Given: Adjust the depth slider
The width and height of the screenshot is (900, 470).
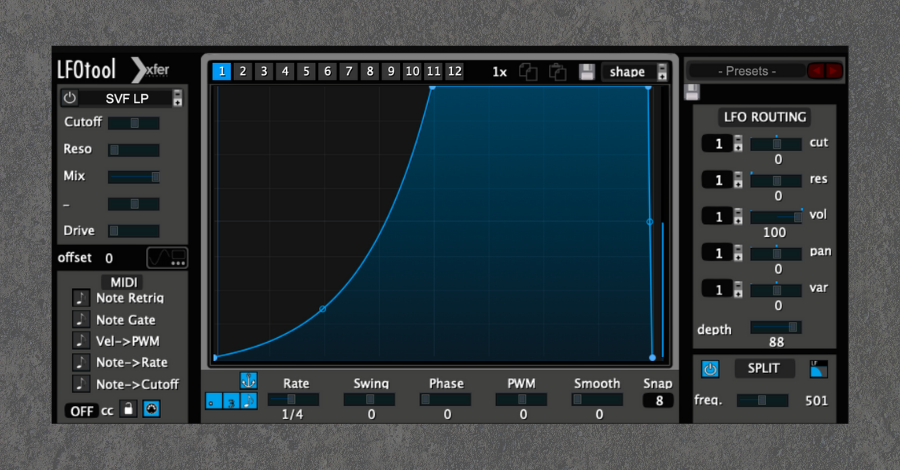Looking at the screenshot, I should (776, 327).
